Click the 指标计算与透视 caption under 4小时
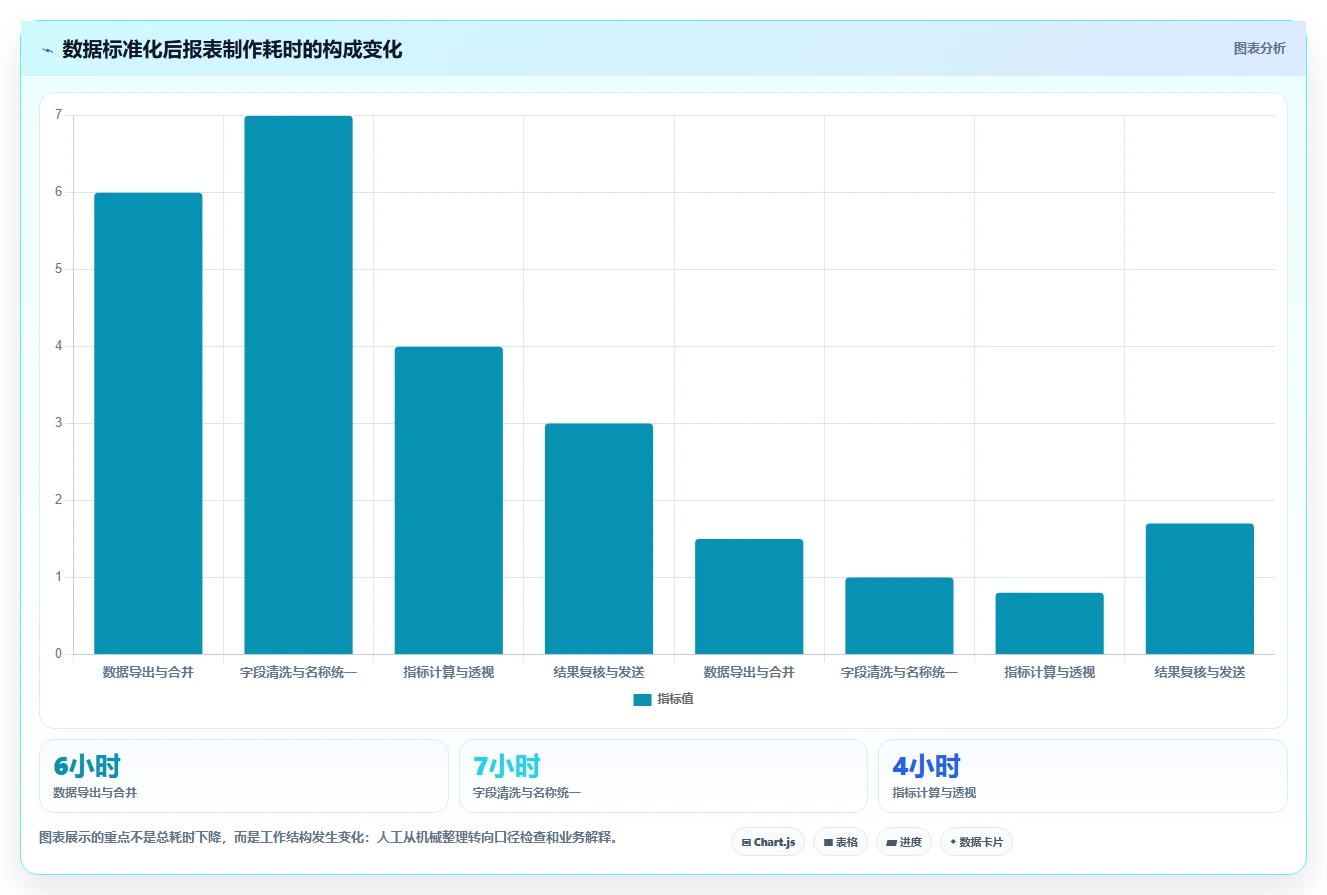The height and width of the screenshot is (895, 1327). 934,793
